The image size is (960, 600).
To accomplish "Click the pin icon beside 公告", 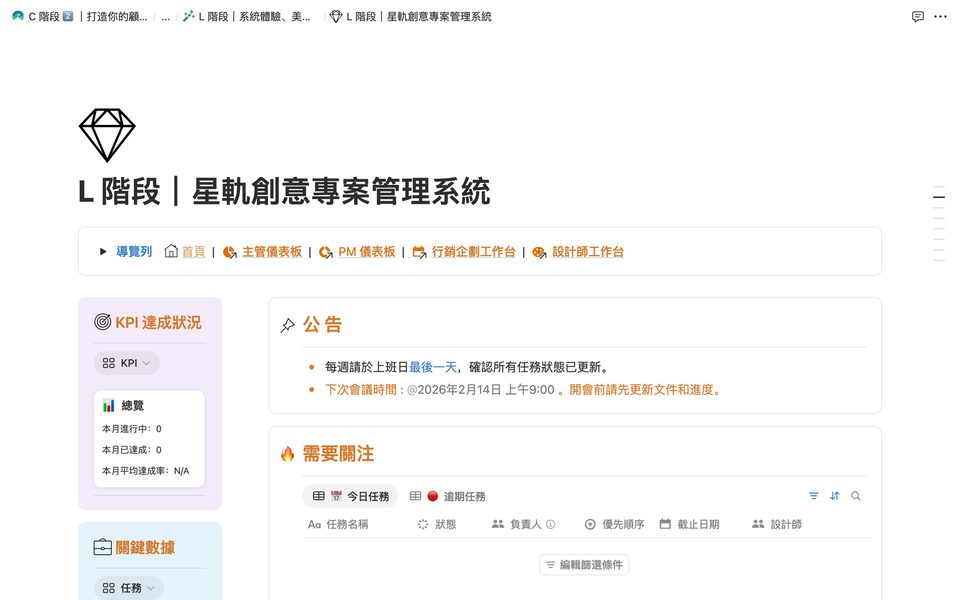I will [287, 325].
